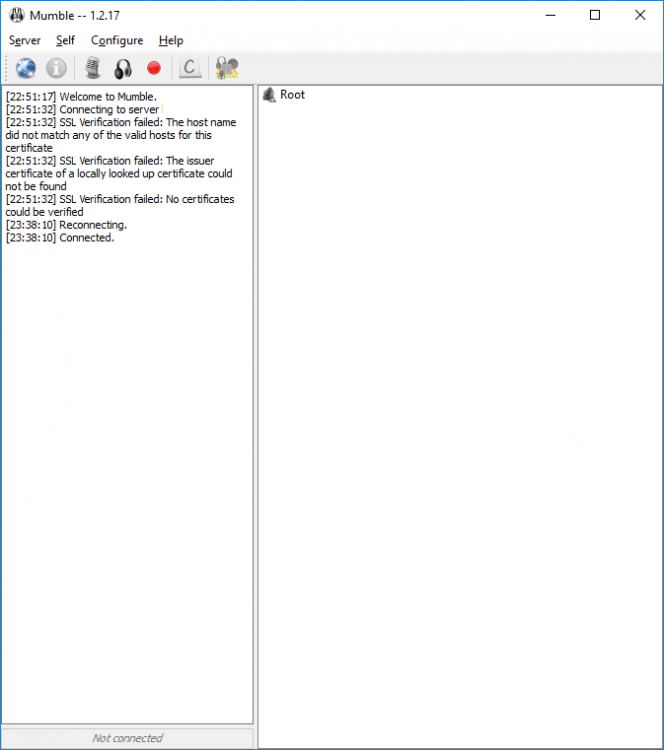Start recording with the red record button

coord(153,68)
